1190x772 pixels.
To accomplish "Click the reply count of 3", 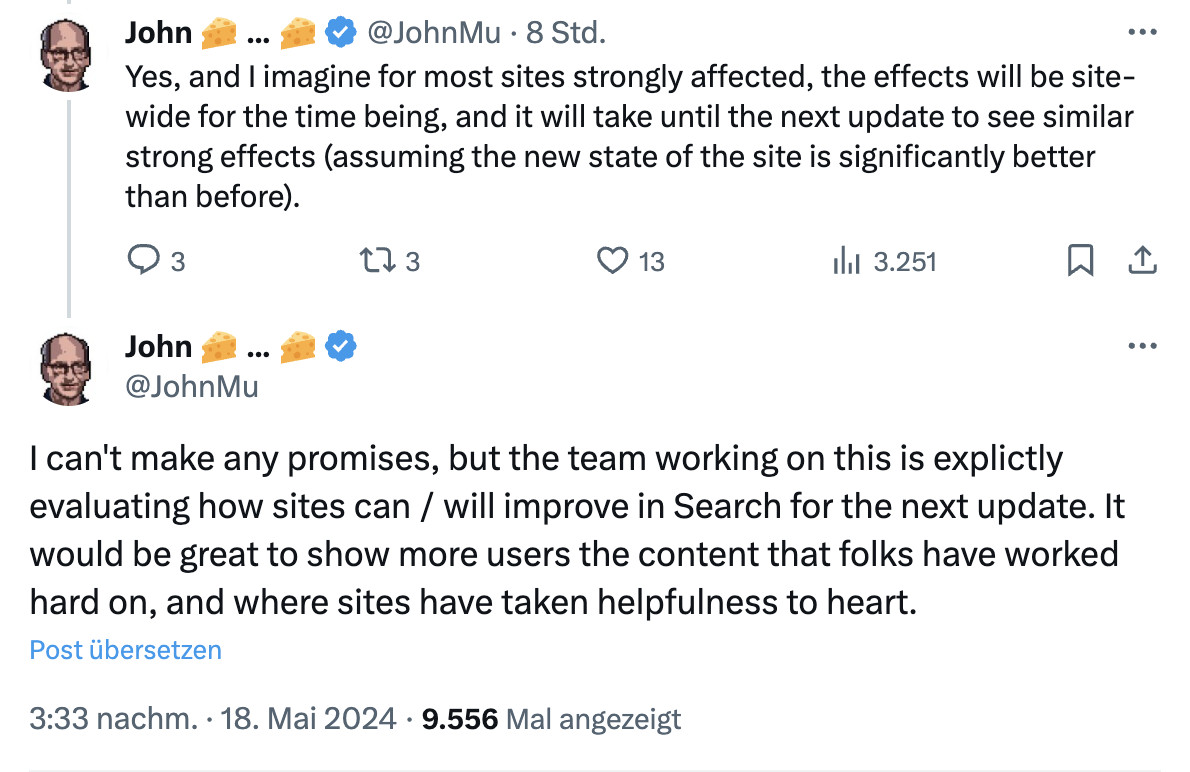I will [x=177, y=260].
